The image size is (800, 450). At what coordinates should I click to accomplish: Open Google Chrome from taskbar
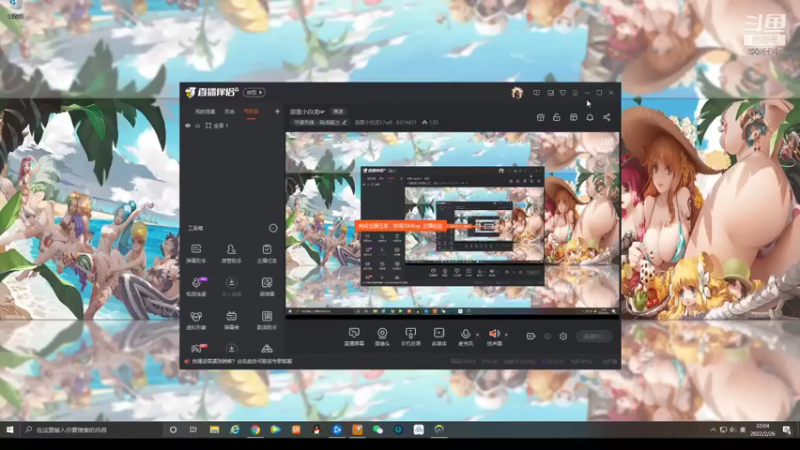pos(255,430)
